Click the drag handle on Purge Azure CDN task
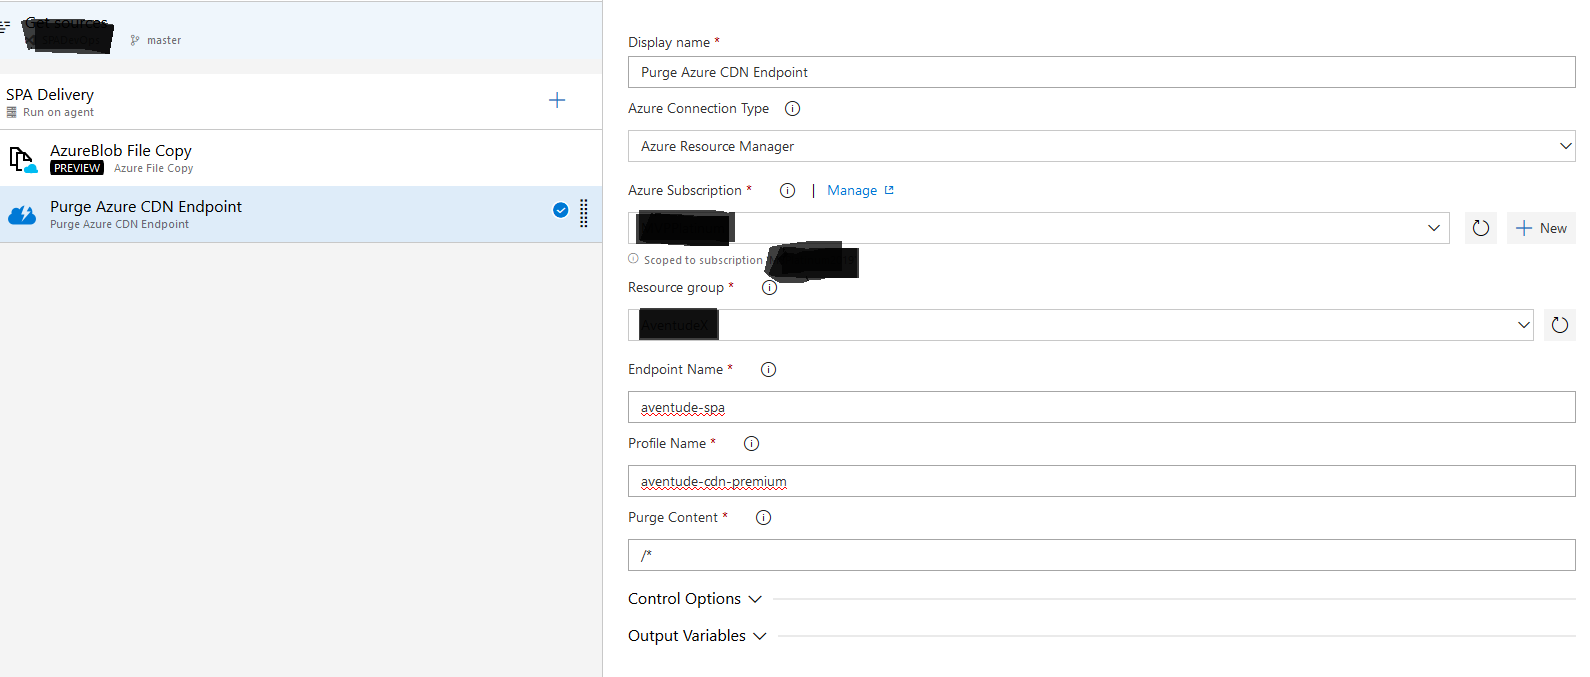The width and height of the screenshot is (1590, 677). coord(584,213)
